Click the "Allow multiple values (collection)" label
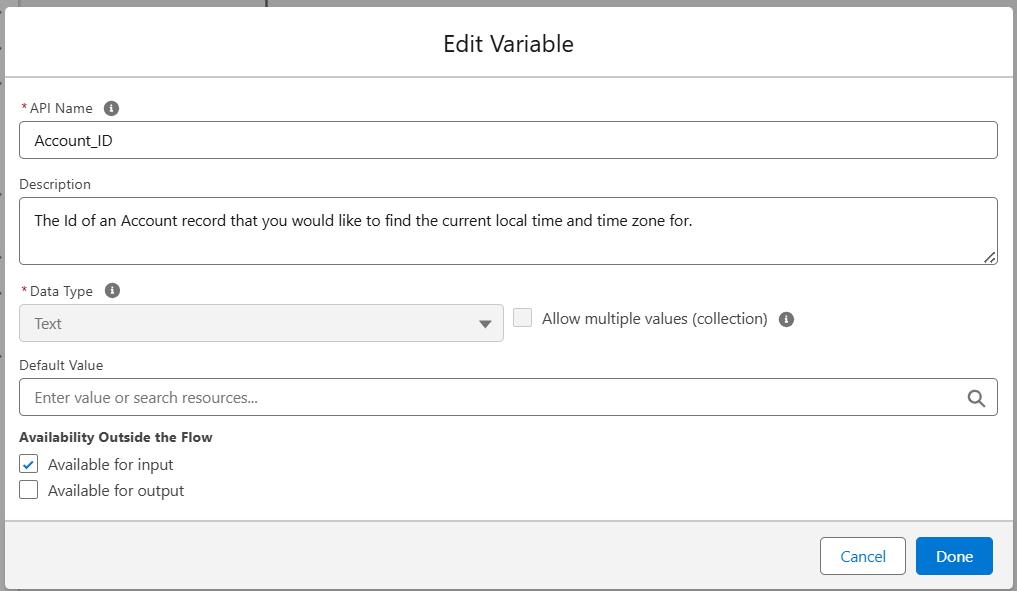 pos(654,319)
